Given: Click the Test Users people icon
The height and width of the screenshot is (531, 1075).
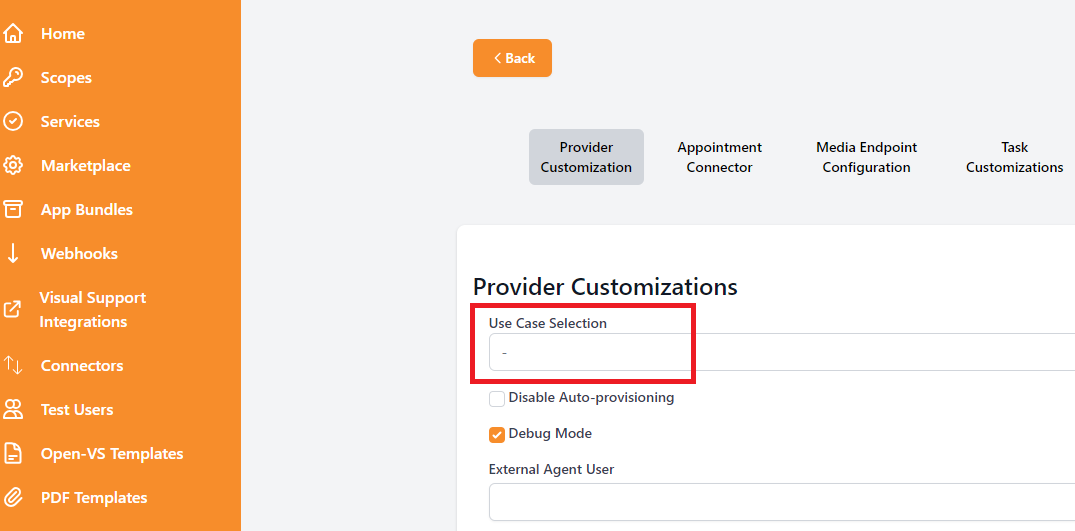Looking at the screenshot, I should click(13, 410).
